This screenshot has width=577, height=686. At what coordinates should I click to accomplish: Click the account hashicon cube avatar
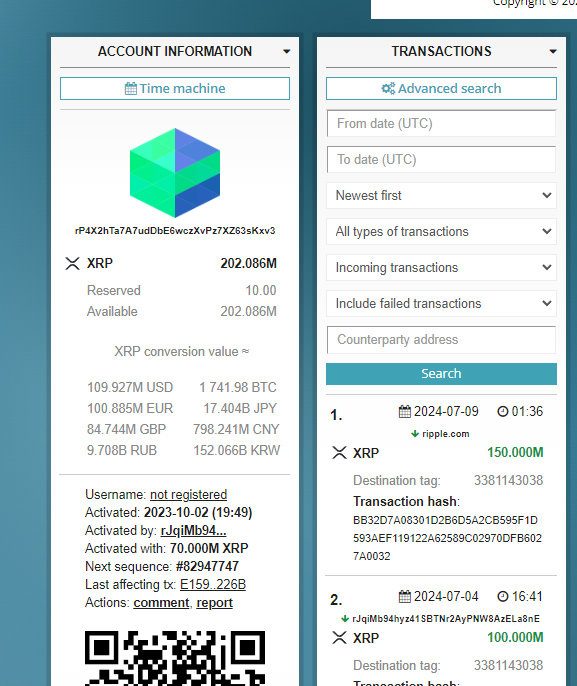coord(175,173)
